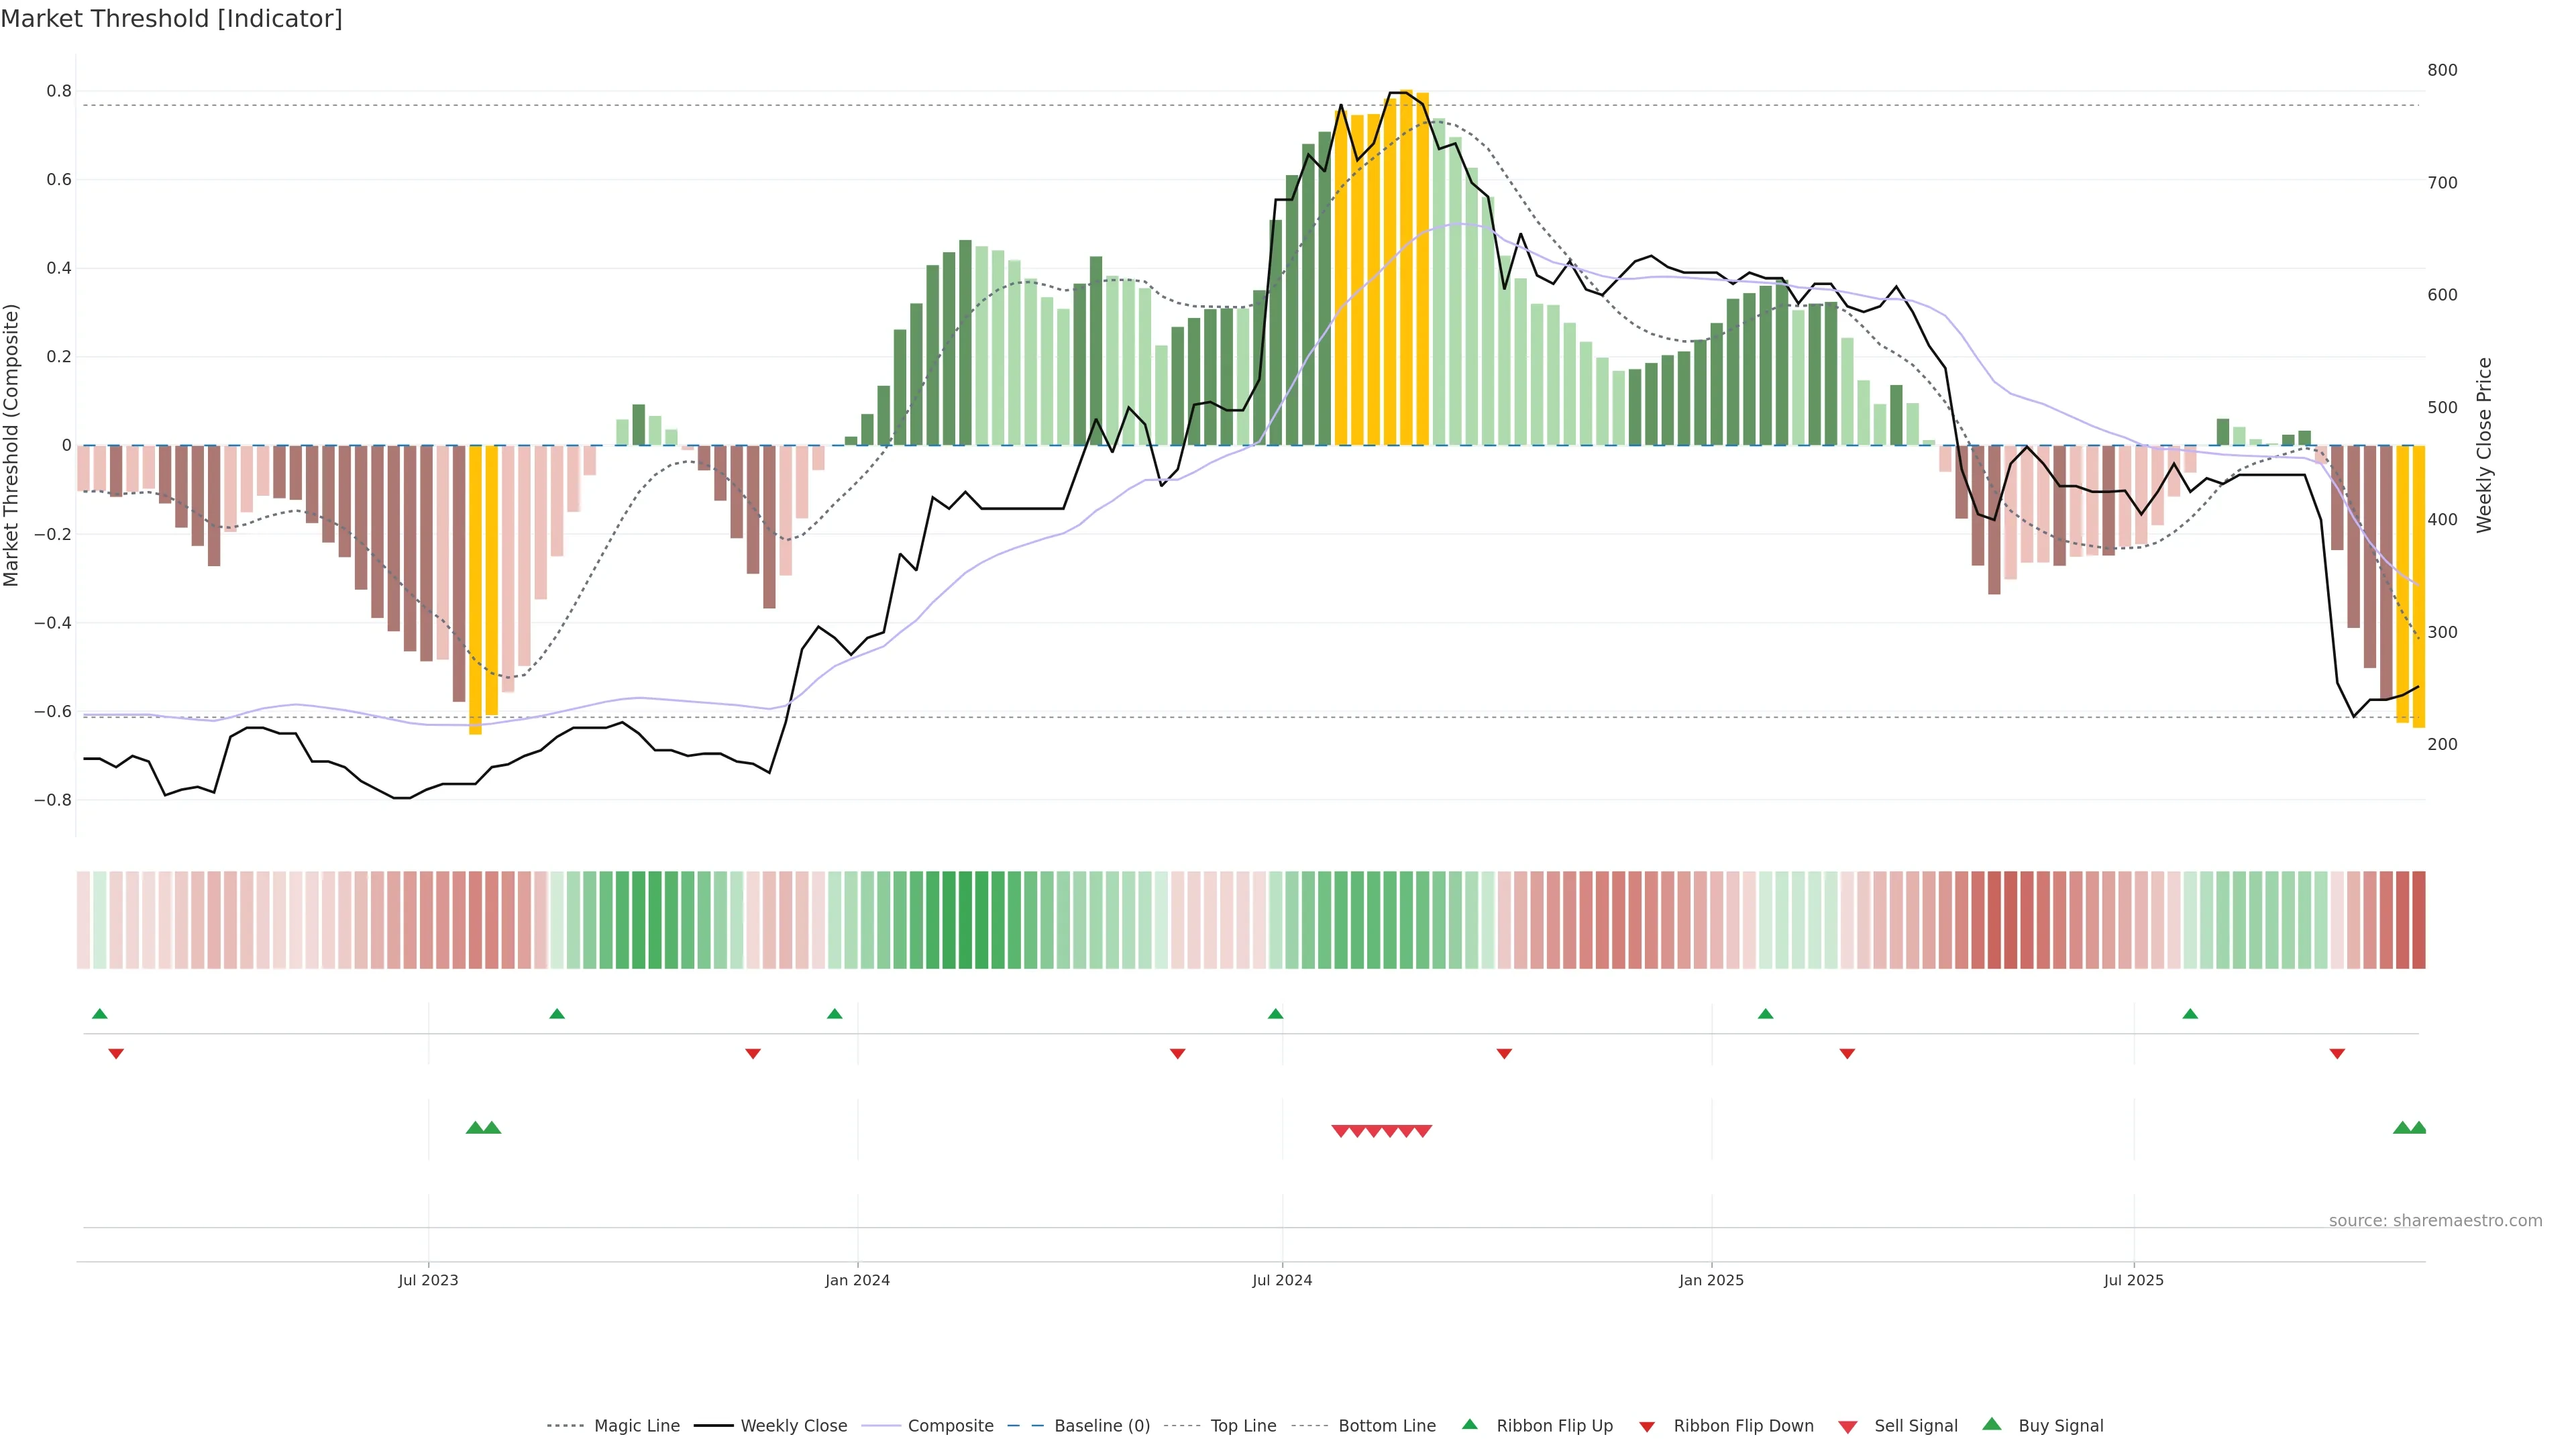Click the ribbon flip up marker just before Jul 2024
Screen dimensions: 2576x1449
coord(1275,1014)
